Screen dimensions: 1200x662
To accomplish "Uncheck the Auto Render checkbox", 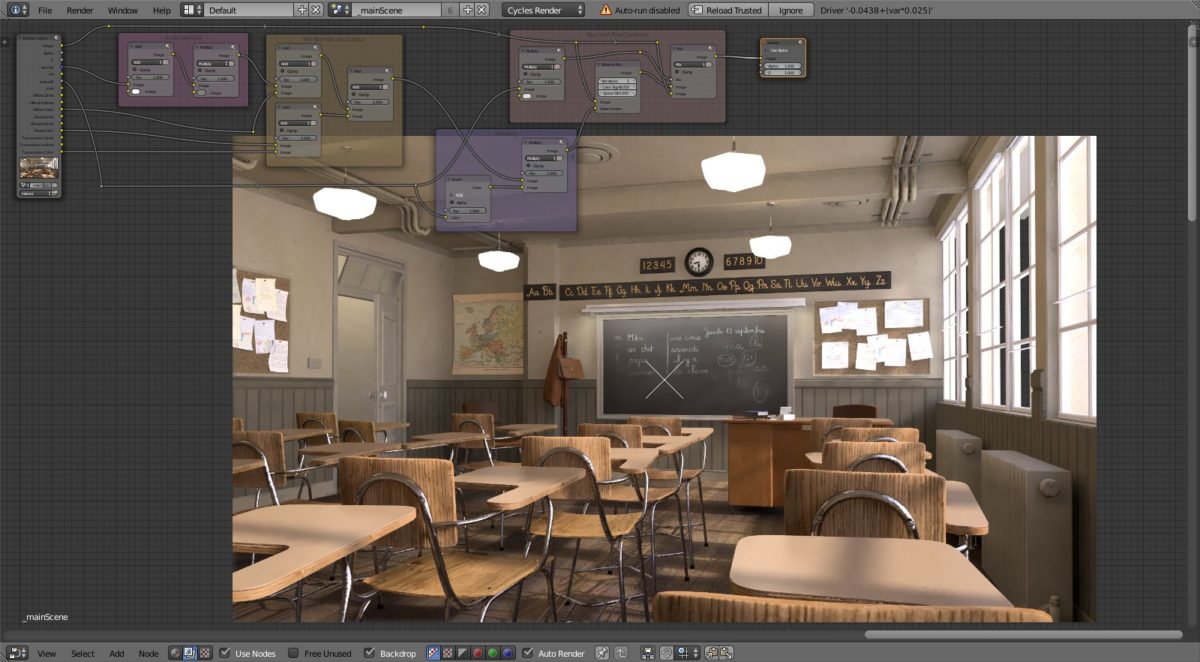I will click(527, 653).
